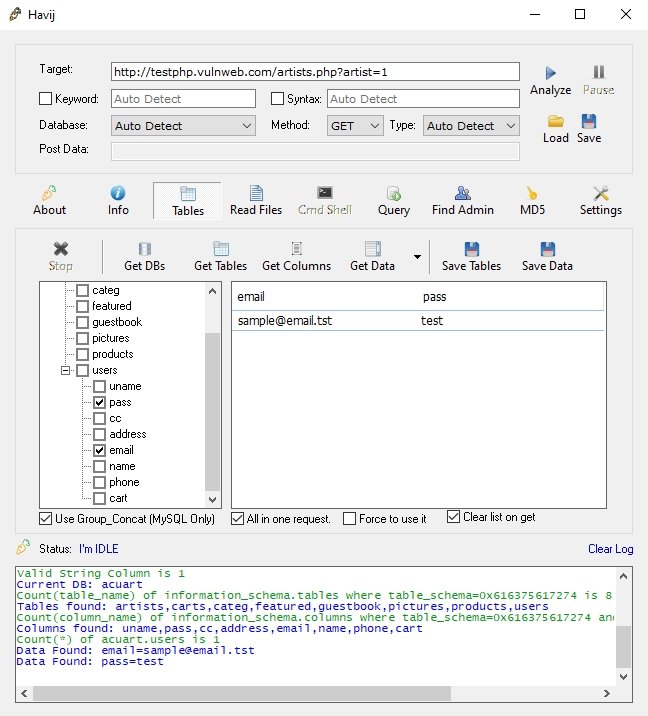Open the Settings tab
This screenshot has height=716, width=648.
pyautogui.click(x=601, y=201)
